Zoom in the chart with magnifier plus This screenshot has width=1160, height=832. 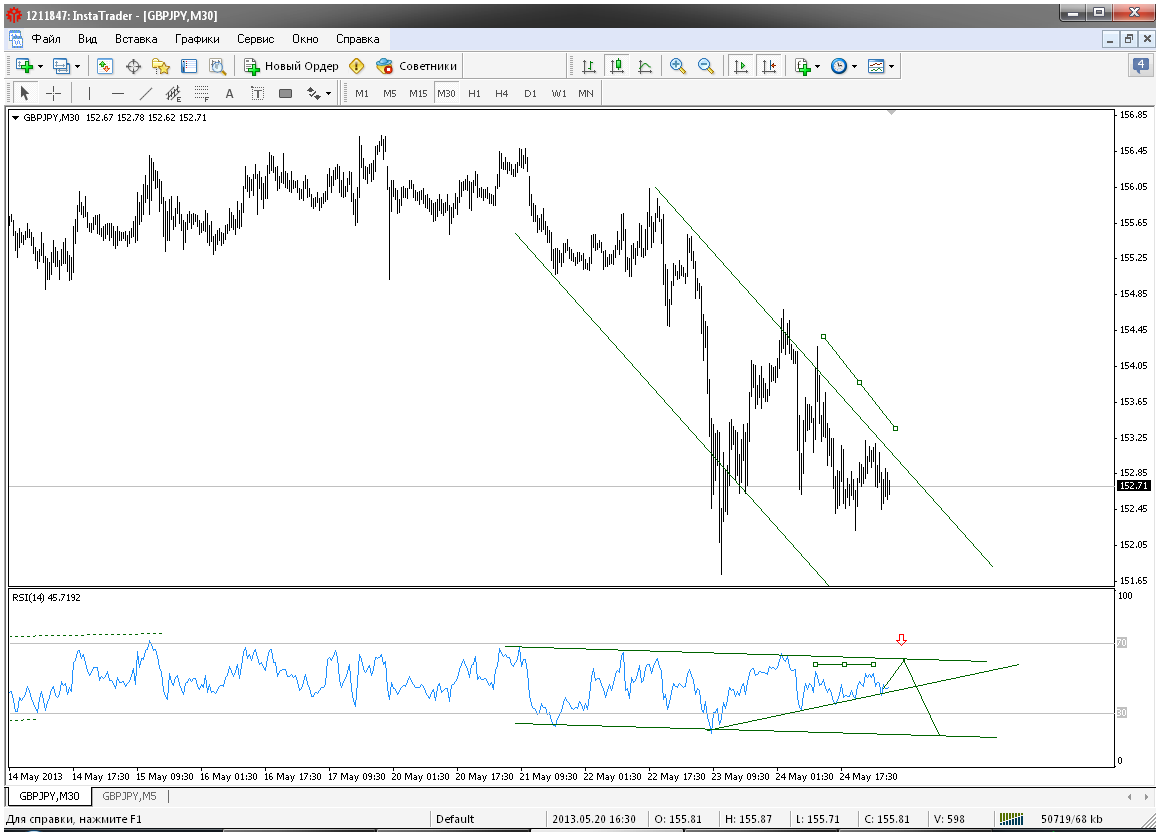(677, 67)
